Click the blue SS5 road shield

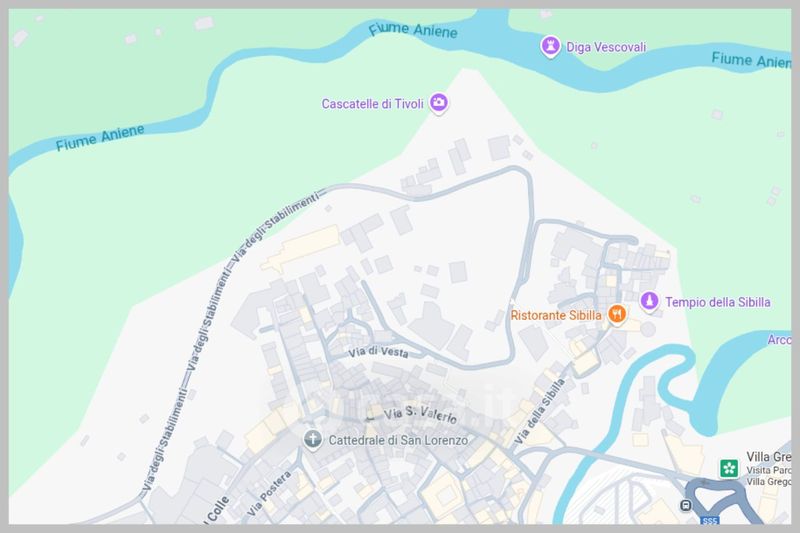click(710, 520)
